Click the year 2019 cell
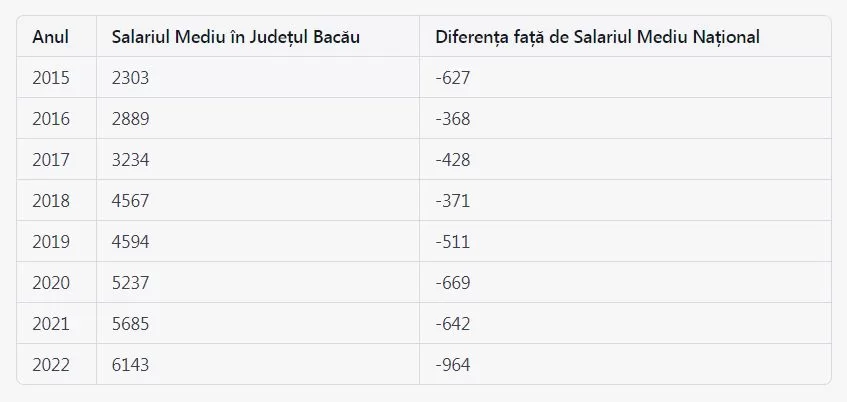 pos(51,242)
